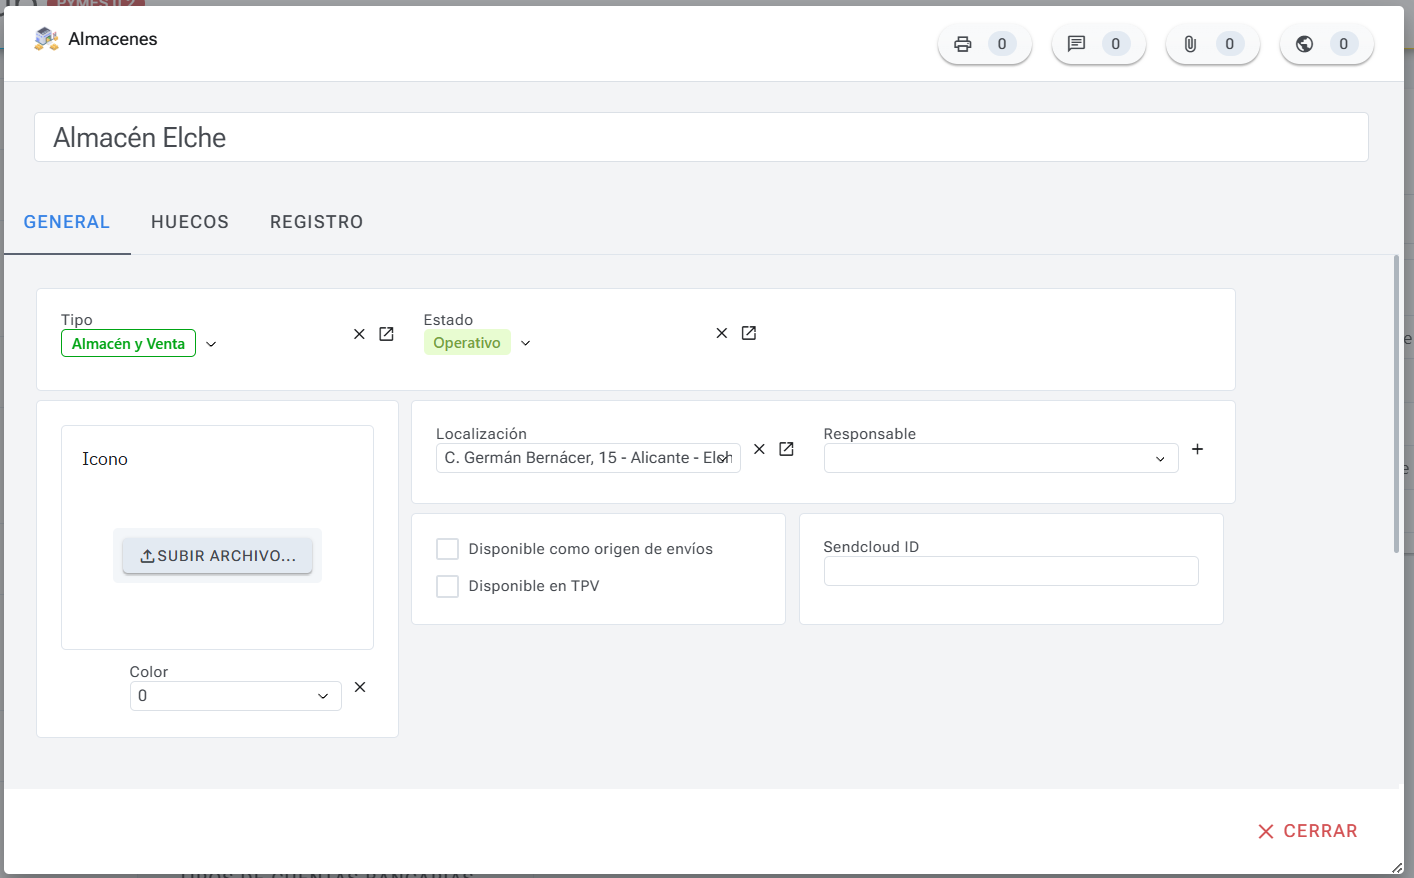Expand the Estado dropdown arrow
Image resolution: width=1414 pixels, height=878 pixels.
coord(526,343)
